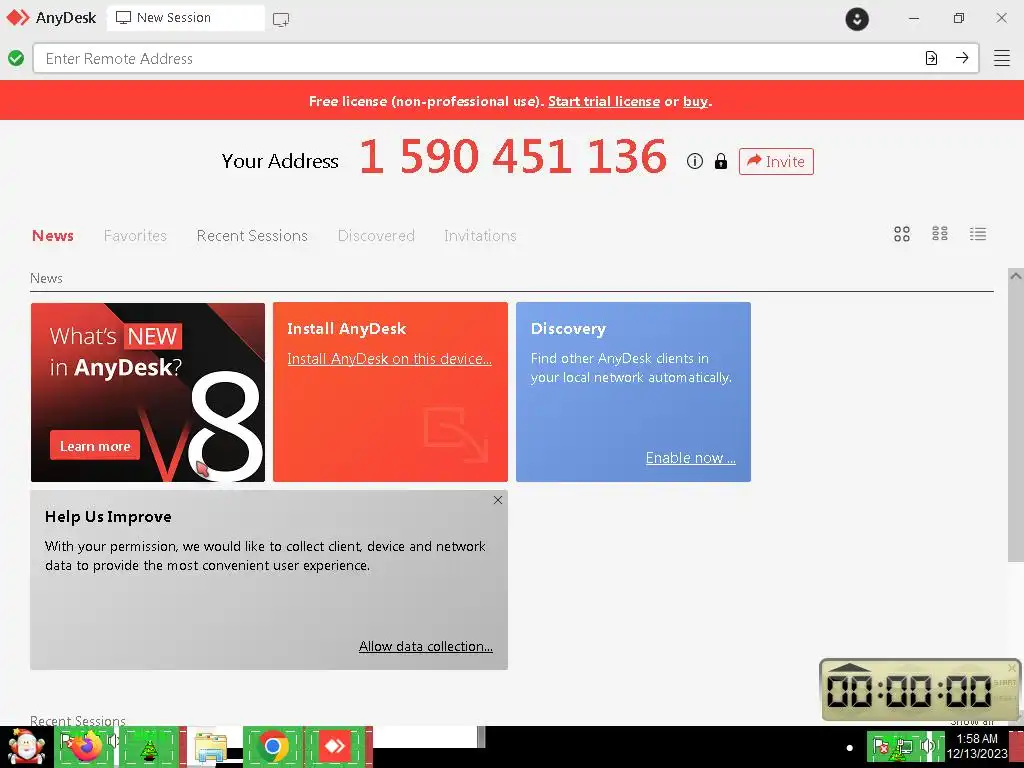Click the Invite button
The height and width of the screenshot is (768, 1024).
click(x=776, y=161)
